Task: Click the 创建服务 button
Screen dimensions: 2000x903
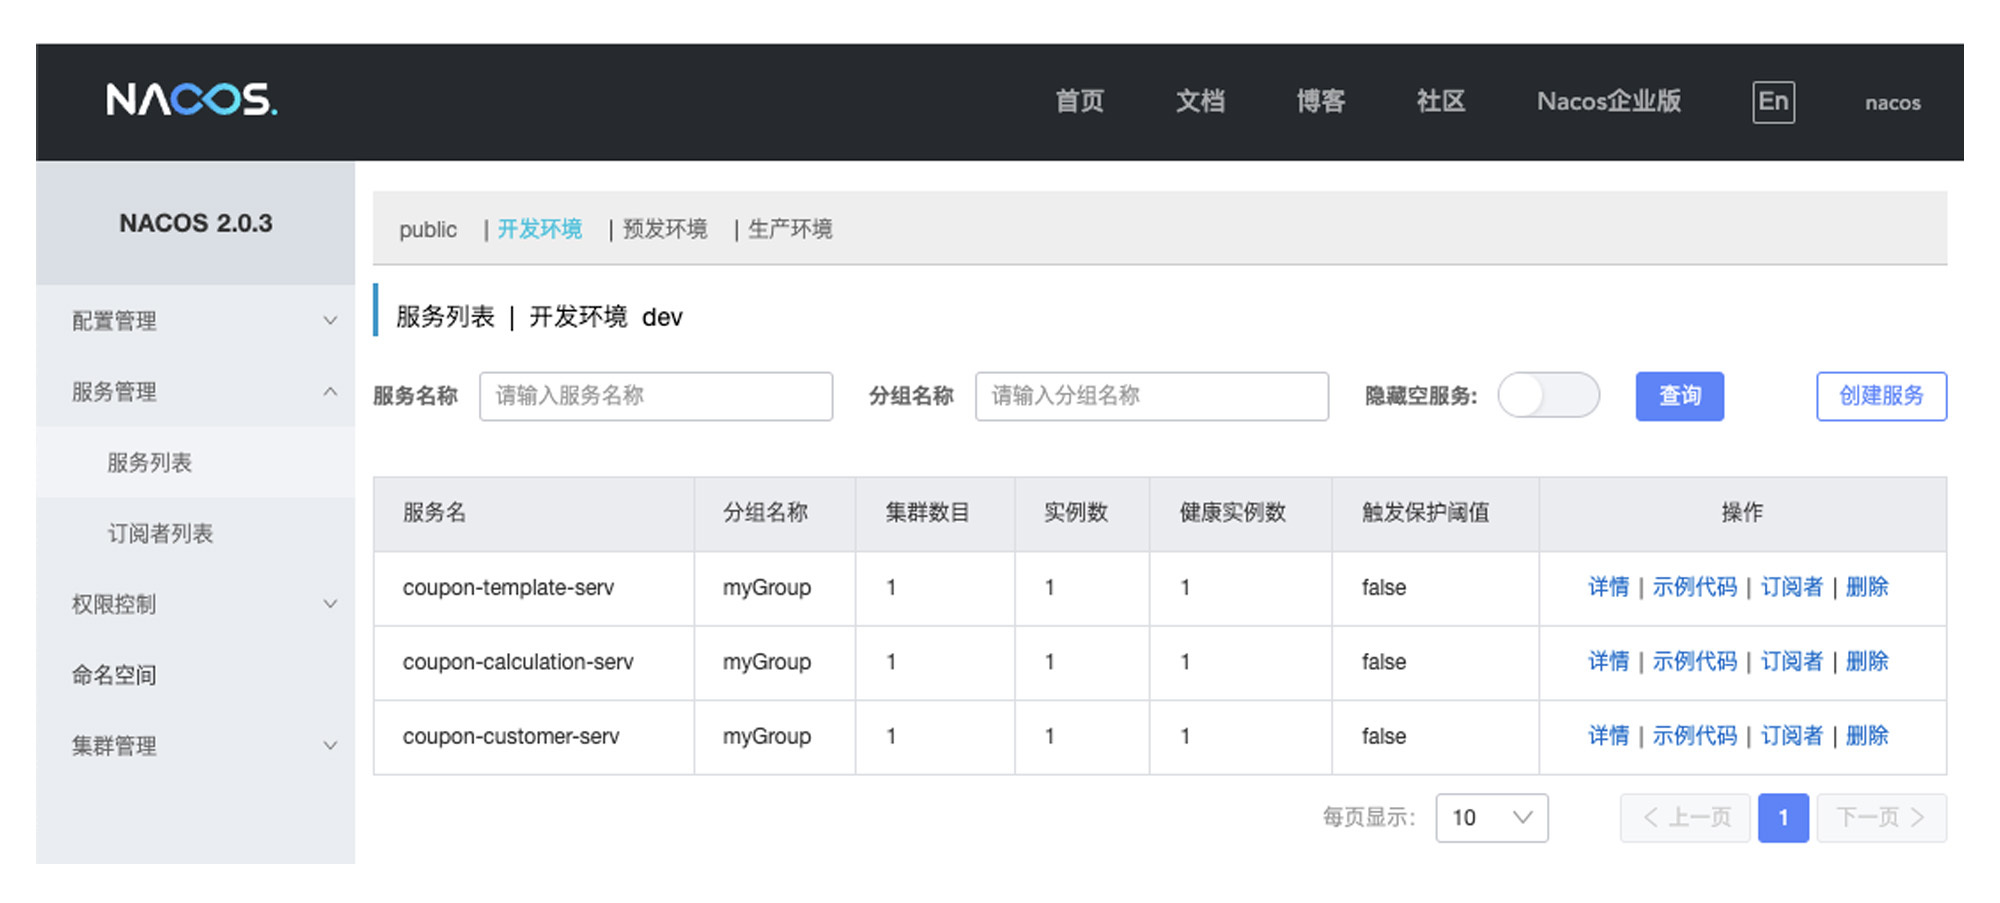Action: pyautogui.click(x=1881, y=396)
